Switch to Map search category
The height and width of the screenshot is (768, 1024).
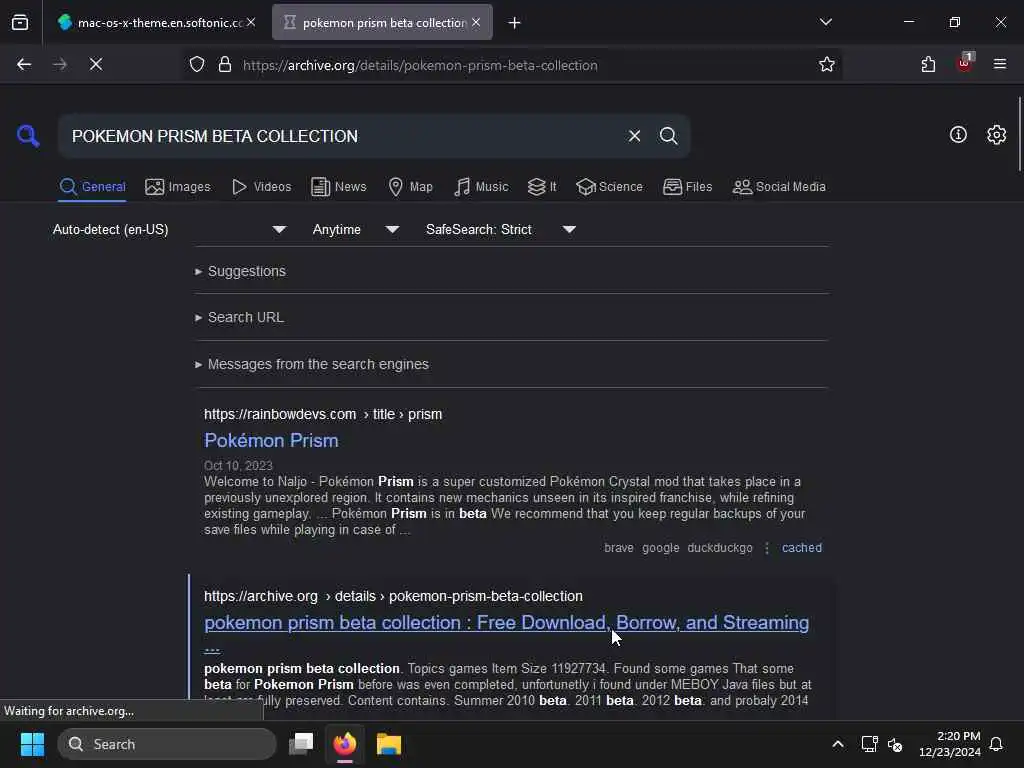coord(410,187)
